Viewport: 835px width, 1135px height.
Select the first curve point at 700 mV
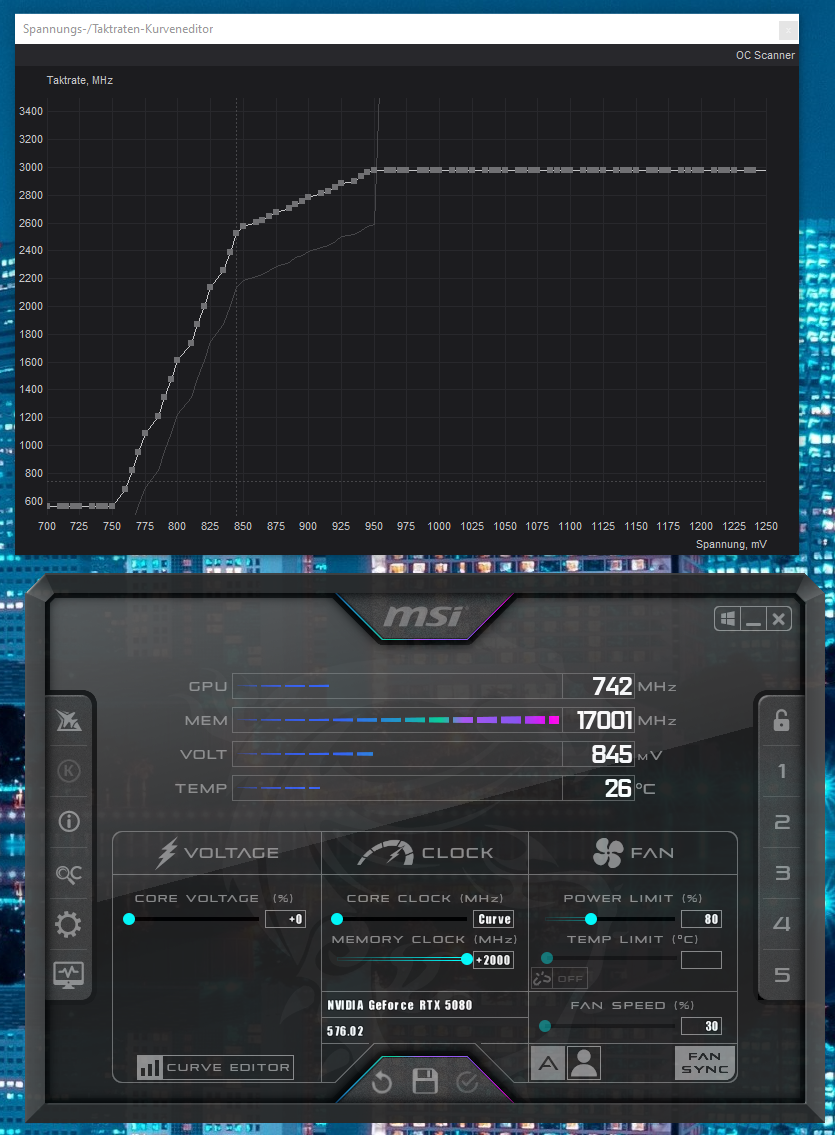[x=48, y=505]
